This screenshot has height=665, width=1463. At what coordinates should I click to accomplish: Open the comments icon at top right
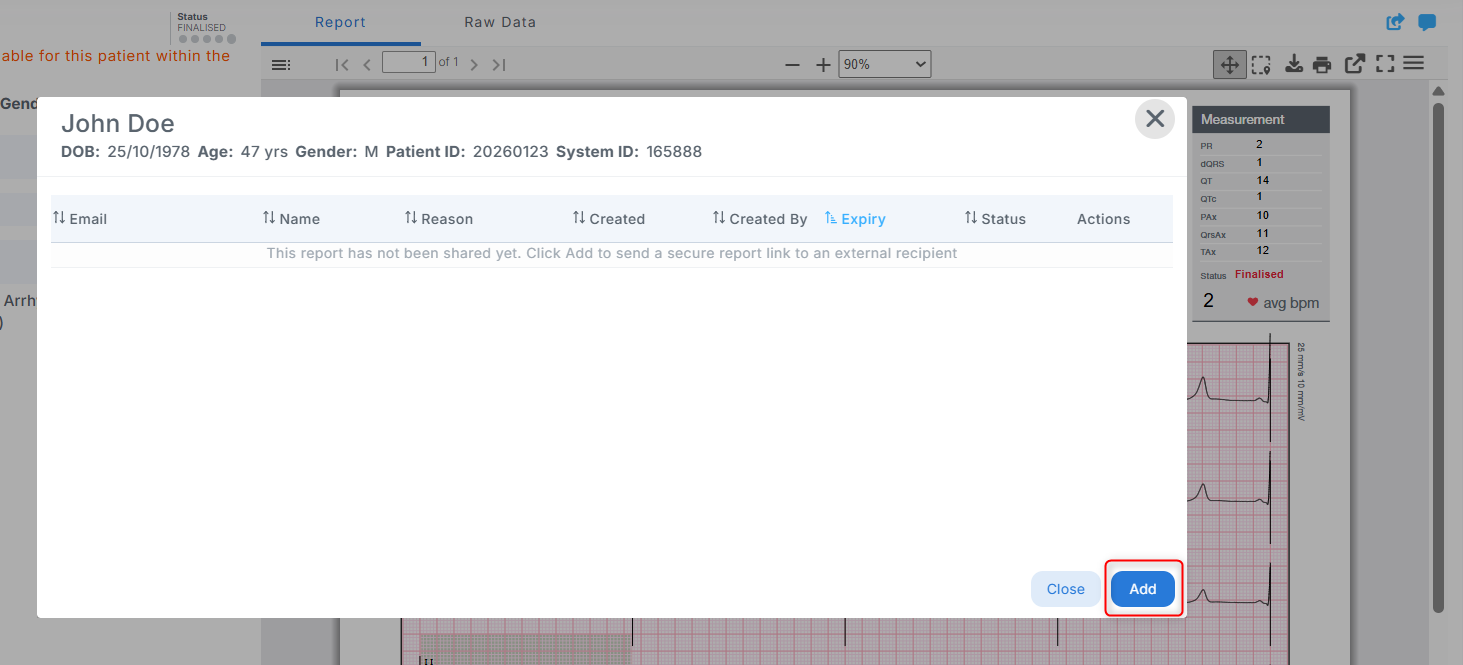pyautogui.click(x=1426, y=21)
